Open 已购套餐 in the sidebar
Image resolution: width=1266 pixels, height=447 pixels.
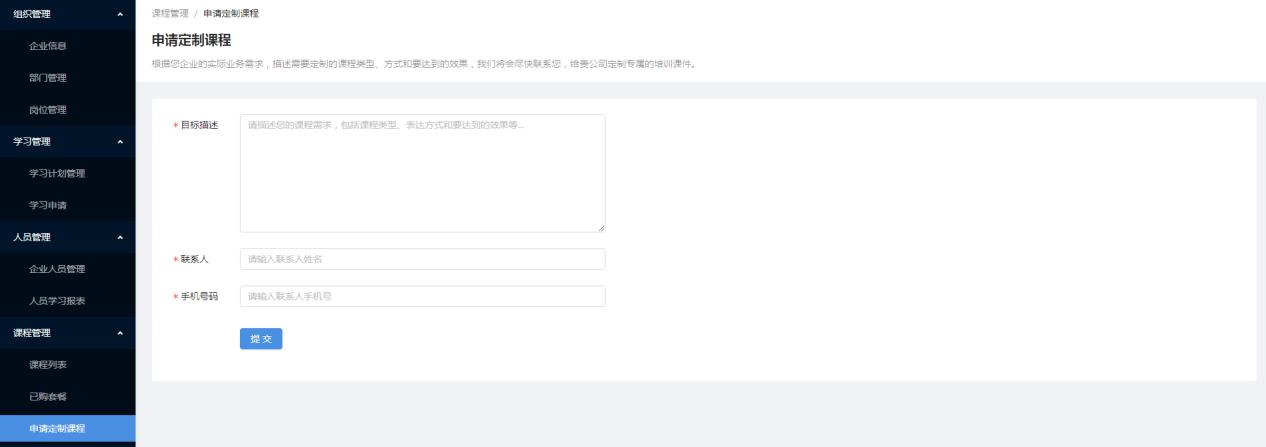click(x=67, y=397)
